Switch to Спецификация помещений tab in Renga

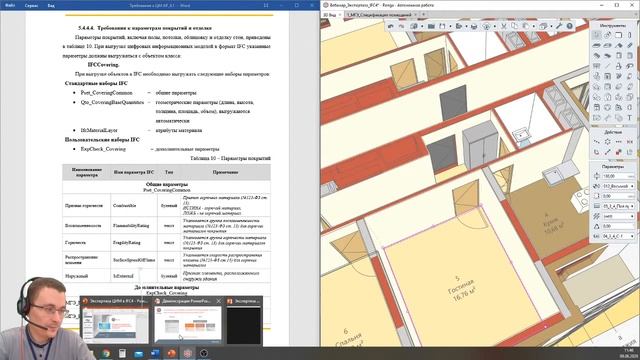pos(379,15)
